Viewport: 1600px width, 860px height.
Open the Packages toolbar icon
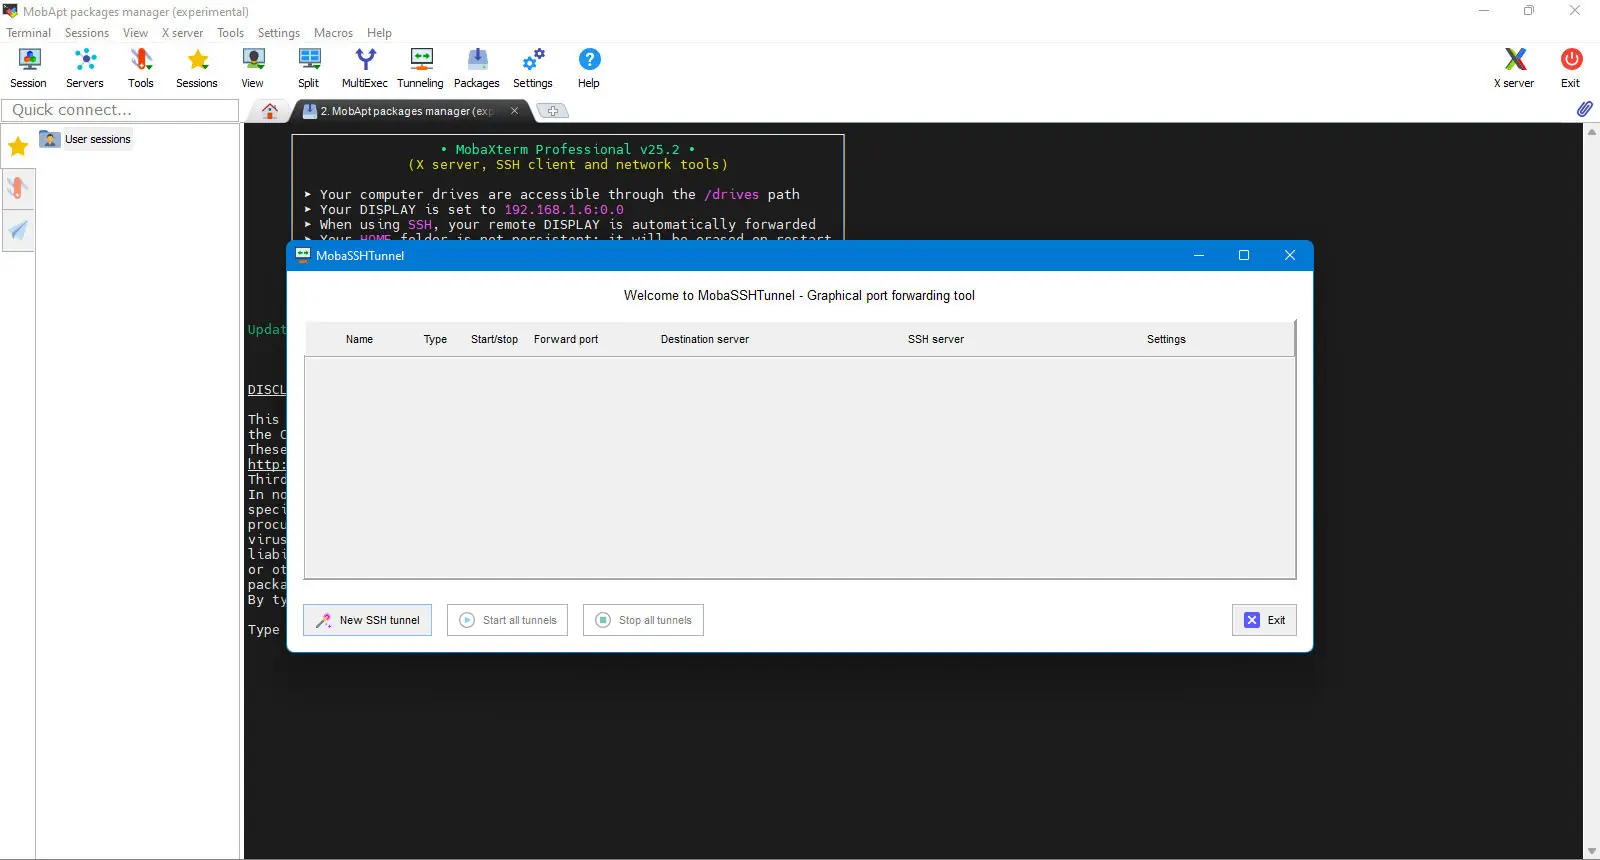tap(477, 68)
